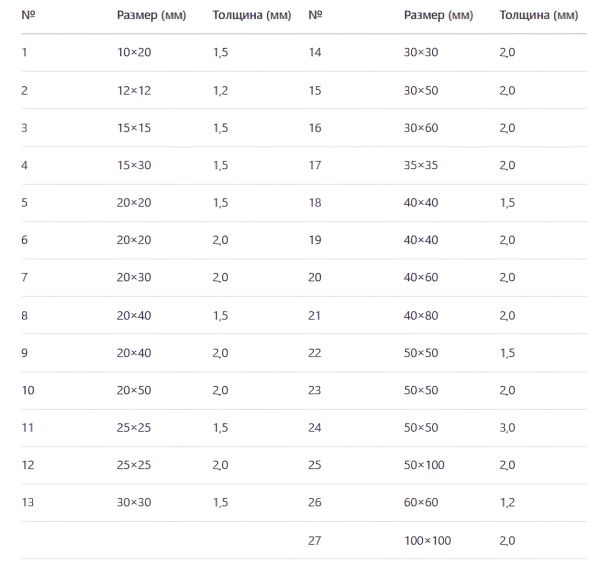Image resolution: width=600 pixels, height=565 pixels.
Task: Select the 50×100 size cell
Action: (x=424, y=465)
